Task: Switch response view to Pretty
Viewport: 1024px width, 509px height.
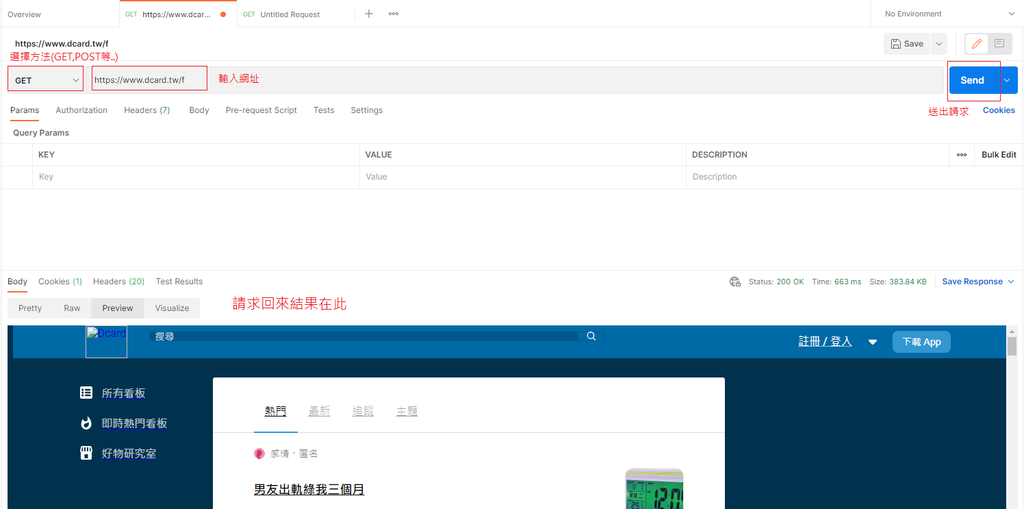Action: (x=30, y=308)
